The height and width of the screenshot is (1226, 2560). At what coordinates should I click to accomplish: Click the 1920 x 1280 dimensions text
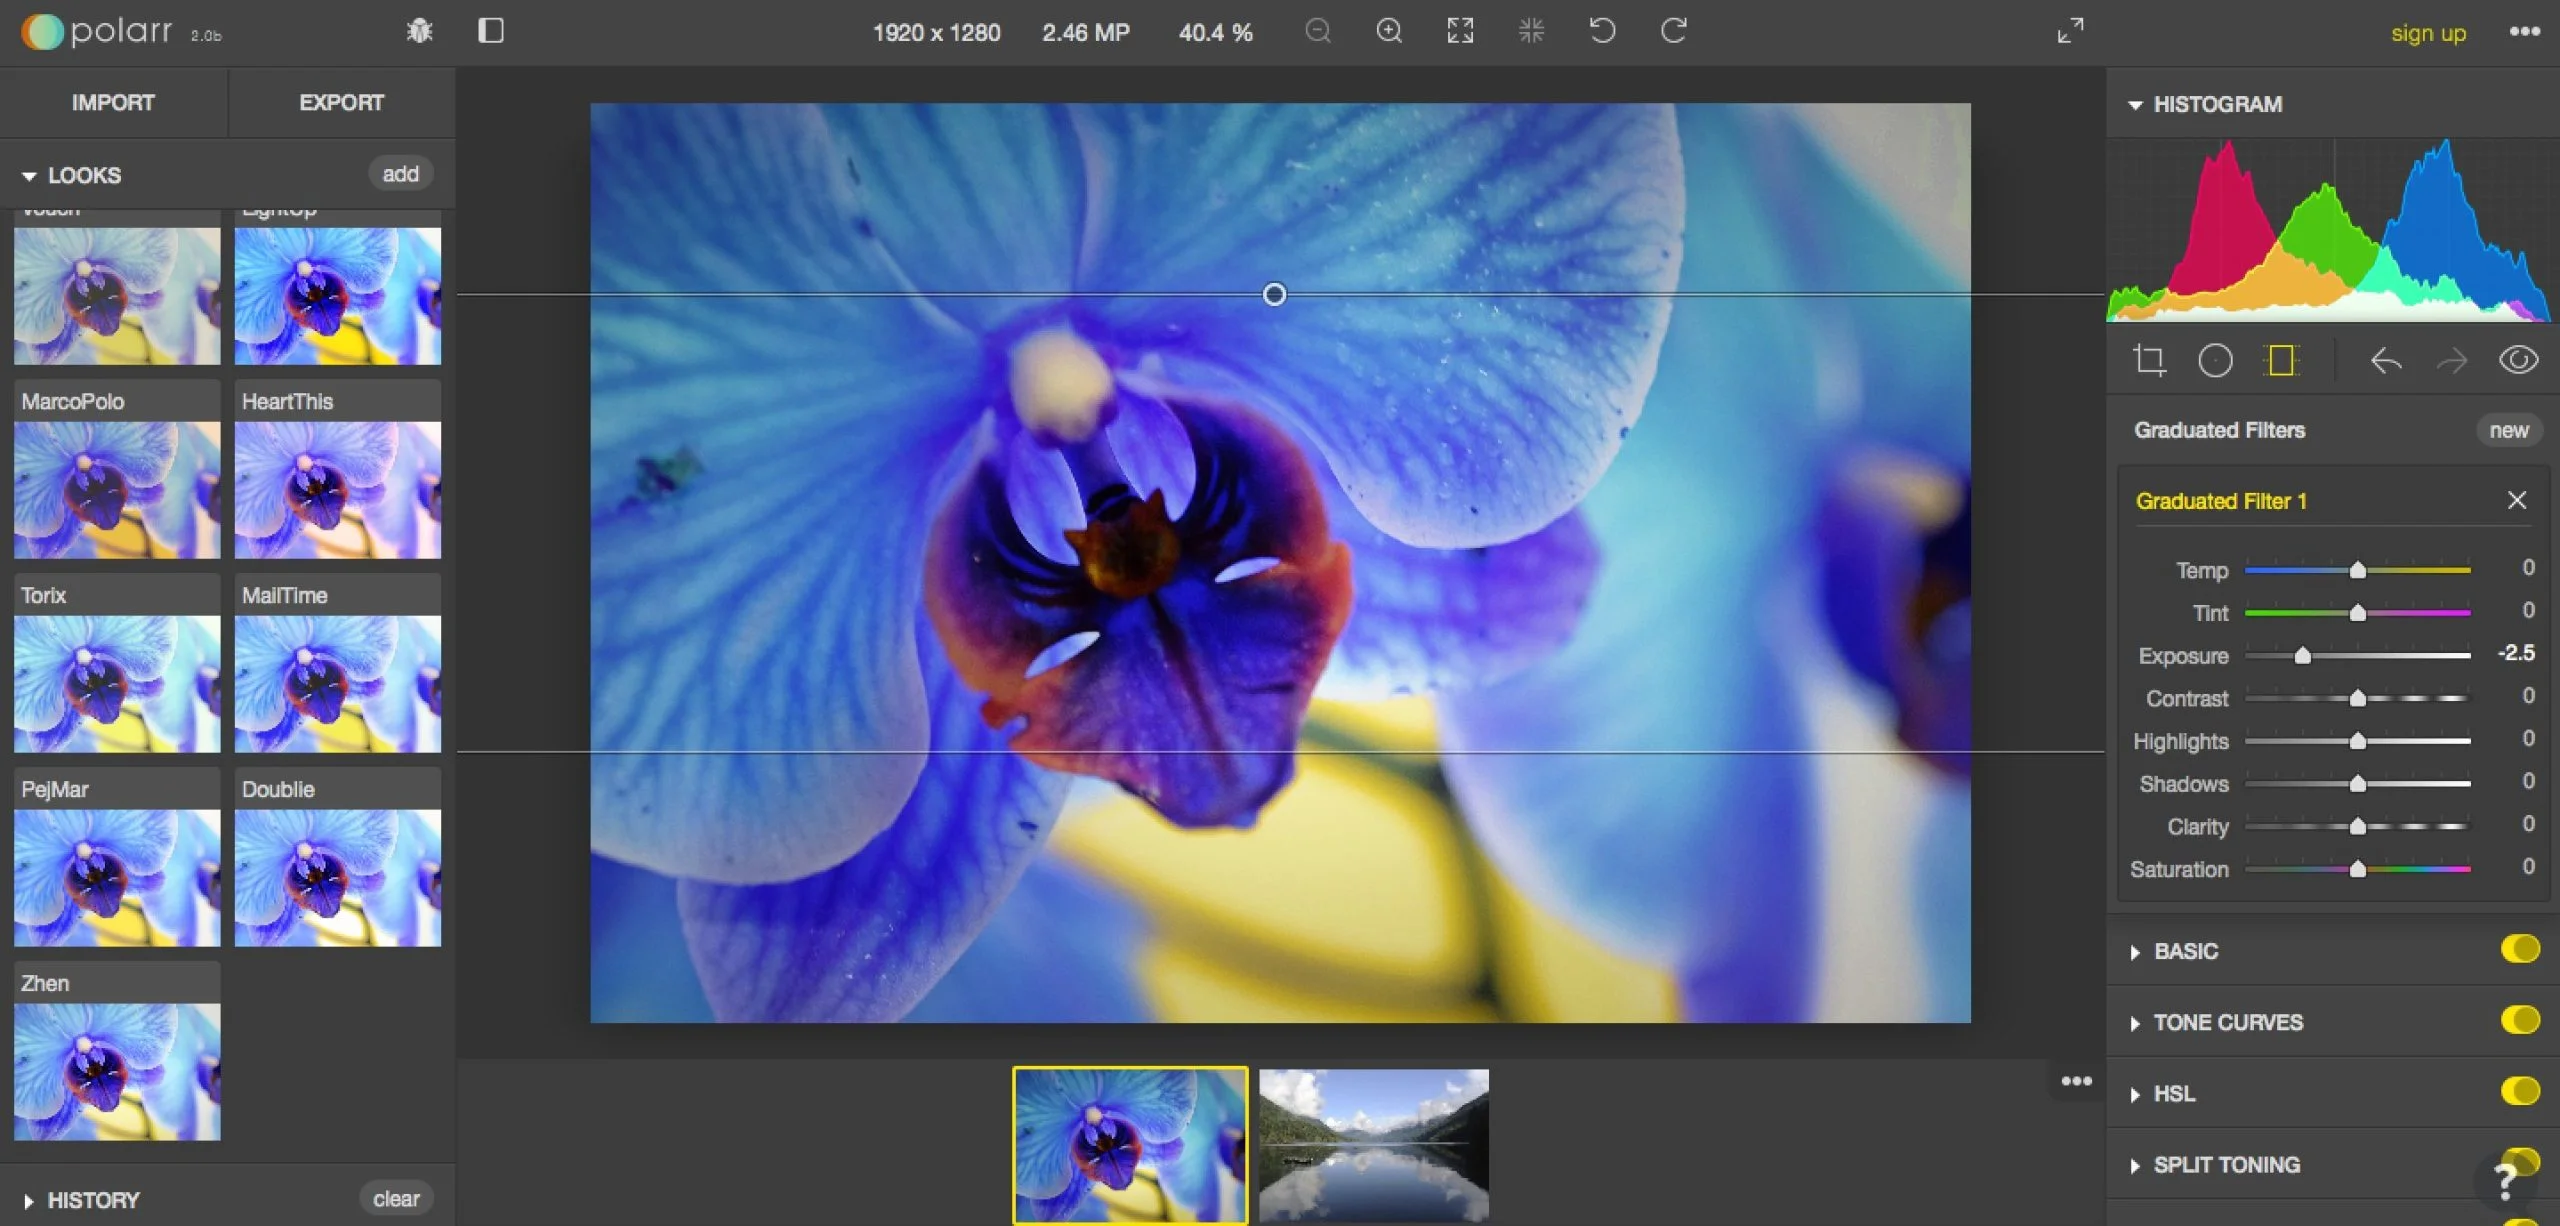pos(936,33)
